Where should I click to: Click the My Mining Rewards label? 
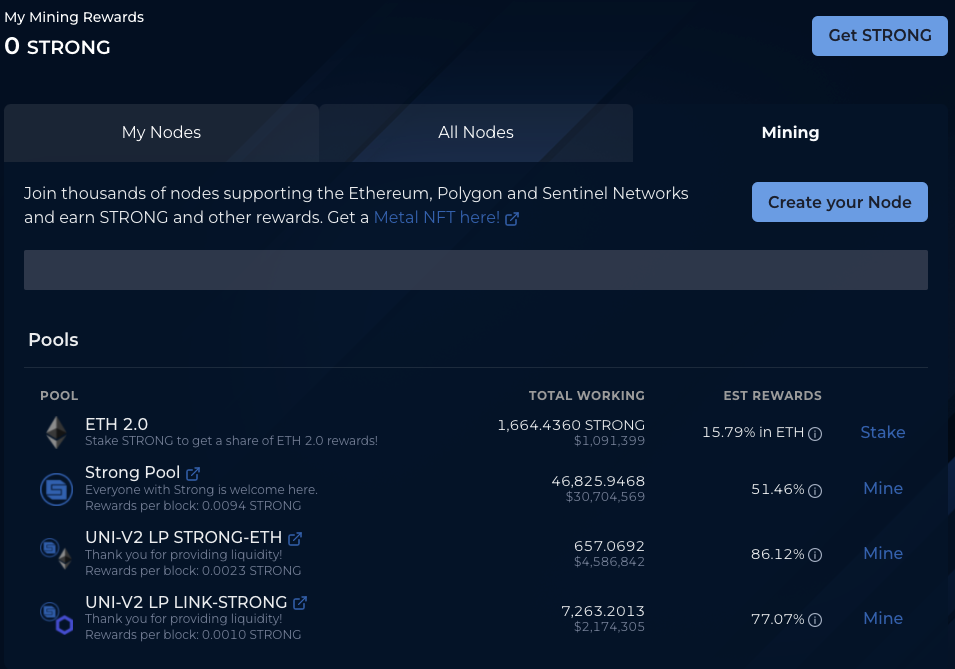tap(74, 17)
